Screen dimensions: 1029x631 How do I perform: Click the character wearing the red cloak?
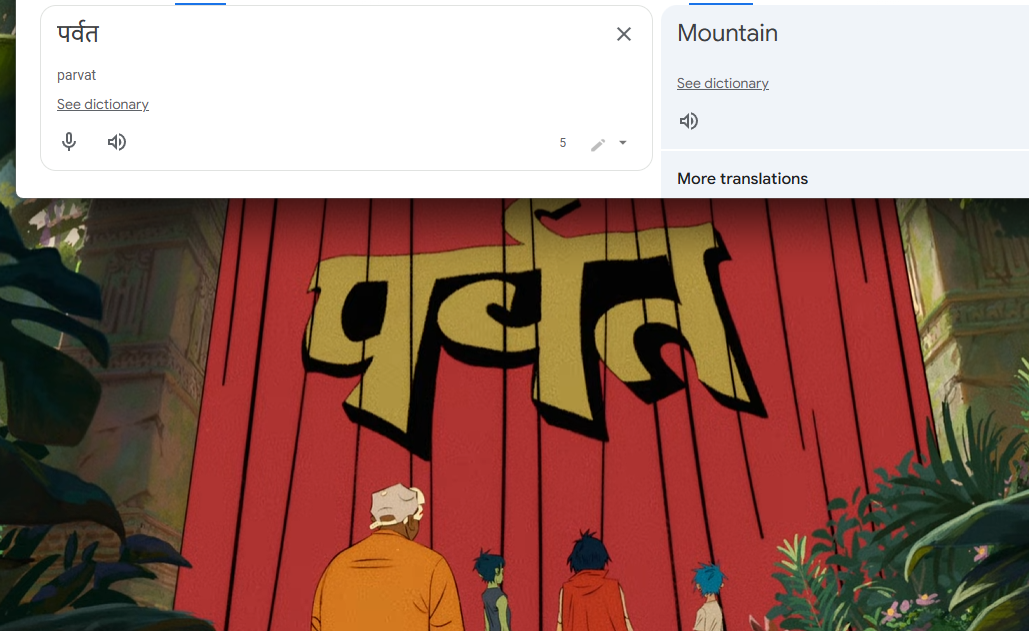coord(592,584)
